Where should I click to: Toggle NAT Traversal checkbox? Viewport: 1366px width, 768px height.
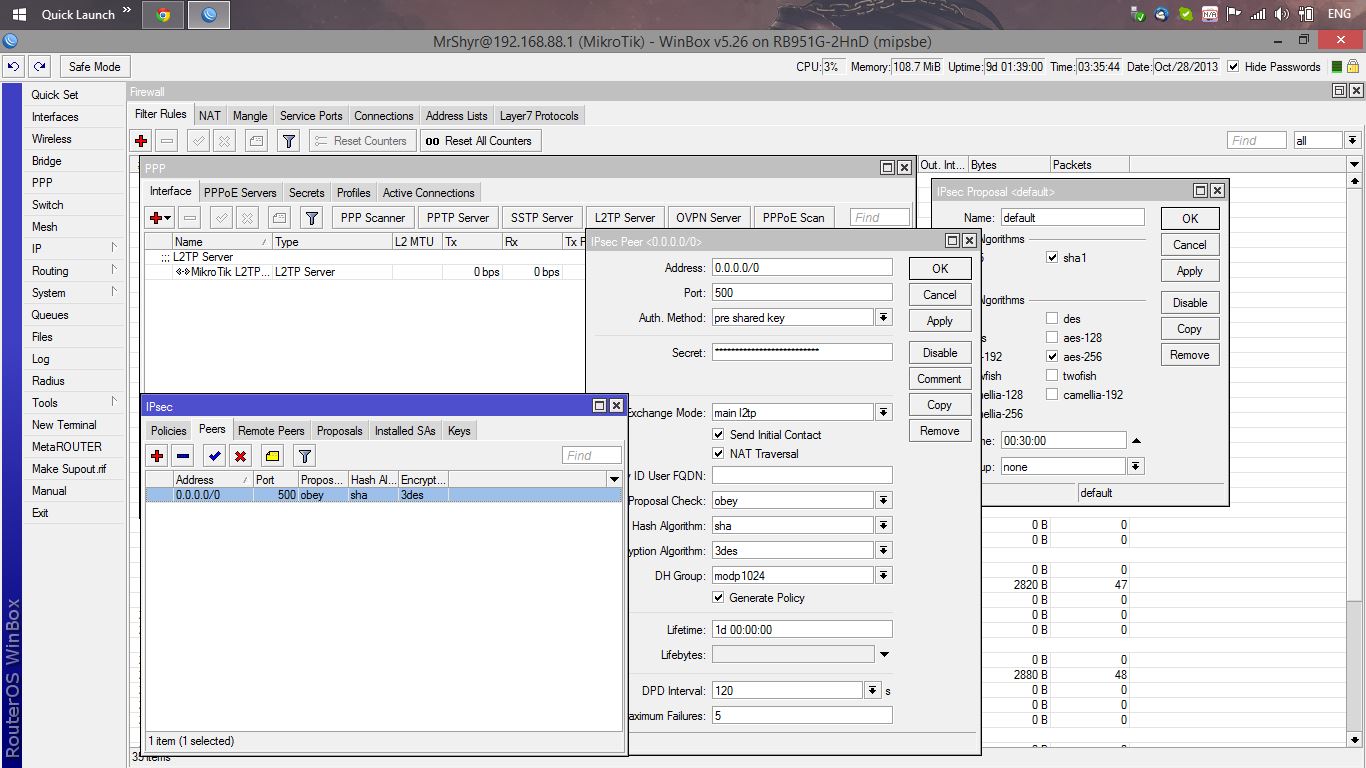[x=718, y=454]
